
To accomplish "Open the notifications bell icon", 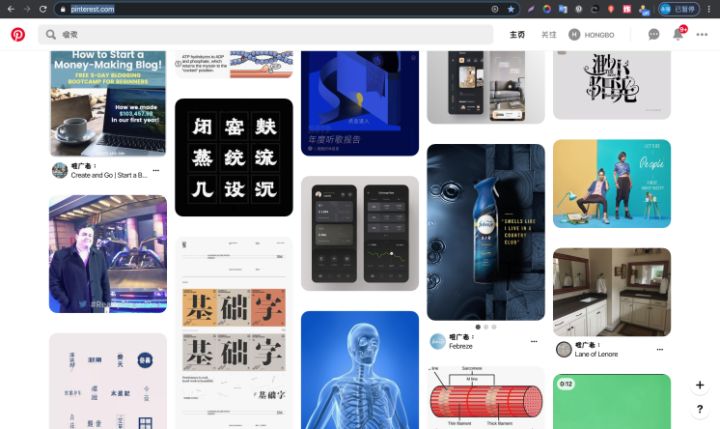I will [678, 34].
